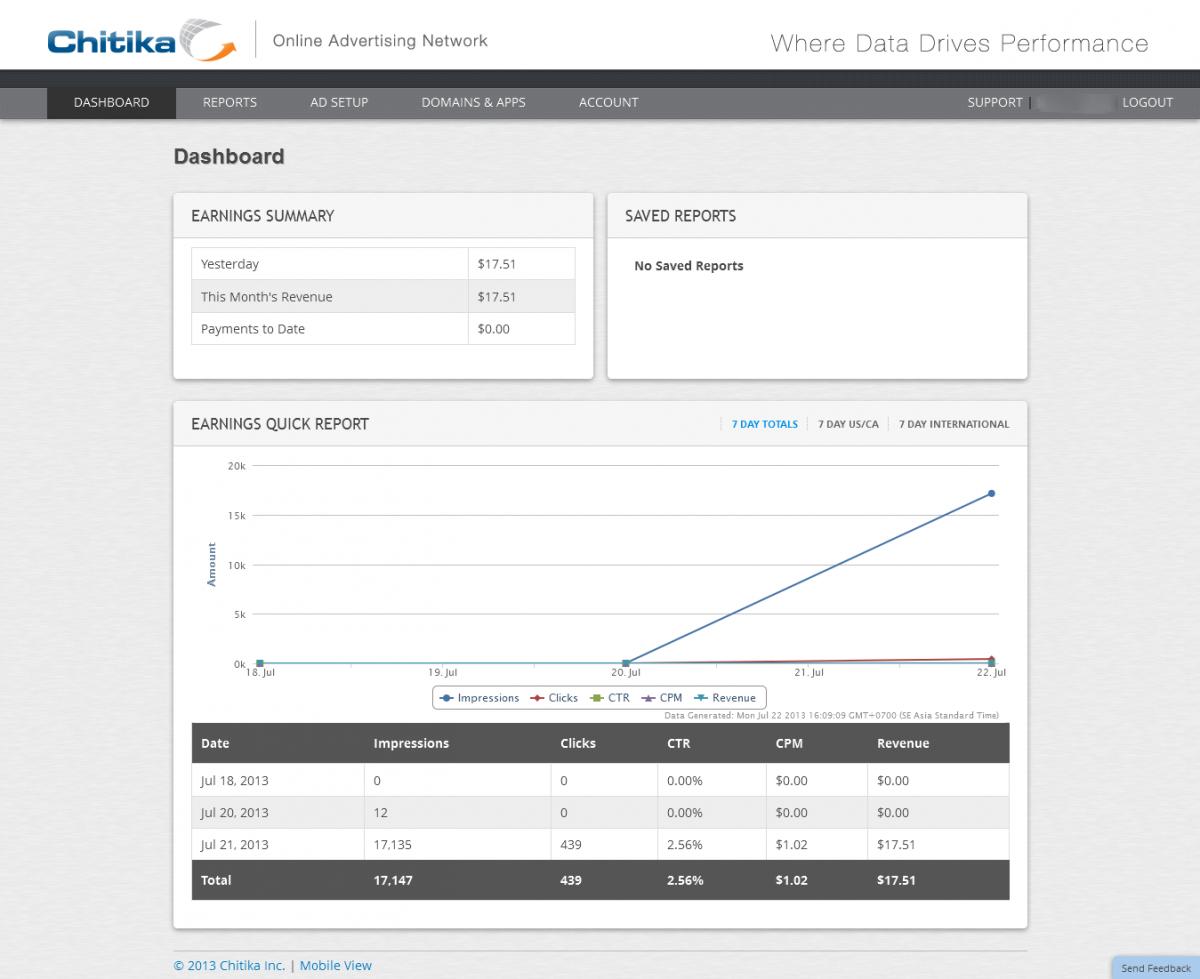Image resolution: width=1200 pixels, height=979 pixels.
Task: Select the Dashboard nav item
Action: 111,102
